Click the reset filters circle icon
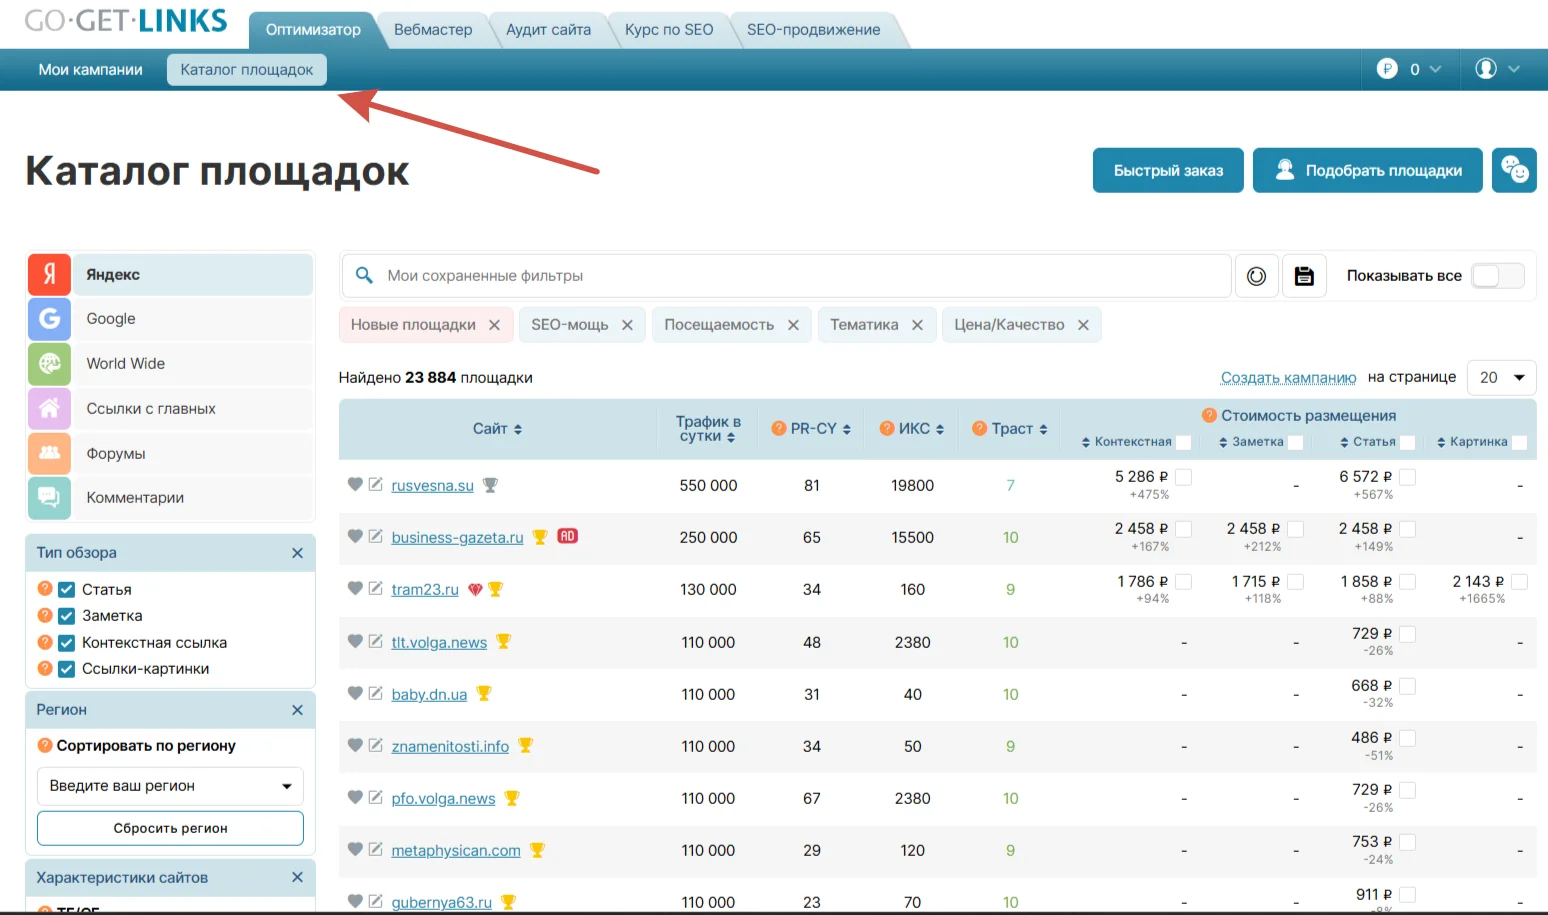The height and width of the screenshot is (915, 1548). [x=1257, y=276]
